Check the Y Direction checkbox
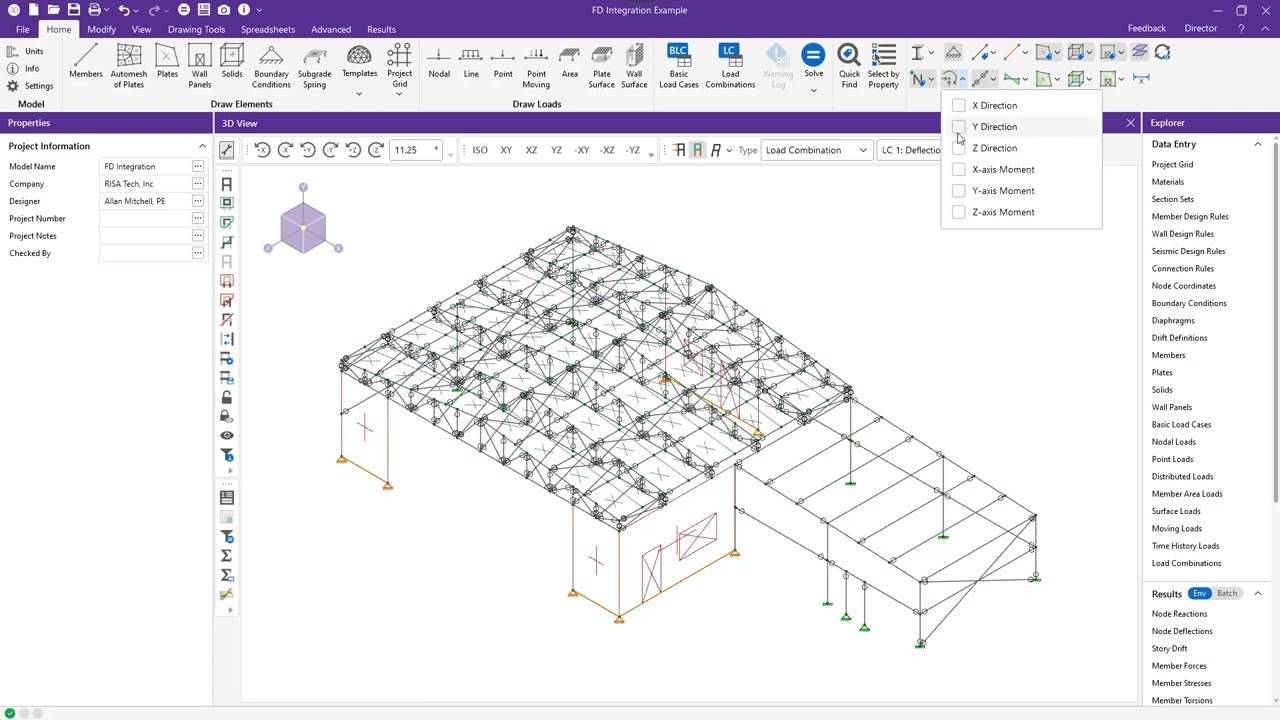 click(x=959, y=127)
